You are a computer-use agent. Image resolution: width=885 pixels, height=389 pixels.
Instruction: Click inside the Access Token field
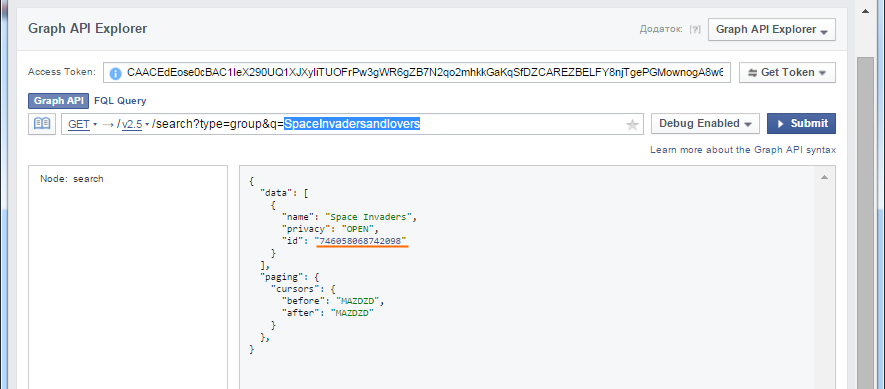[x=417, y=72]
